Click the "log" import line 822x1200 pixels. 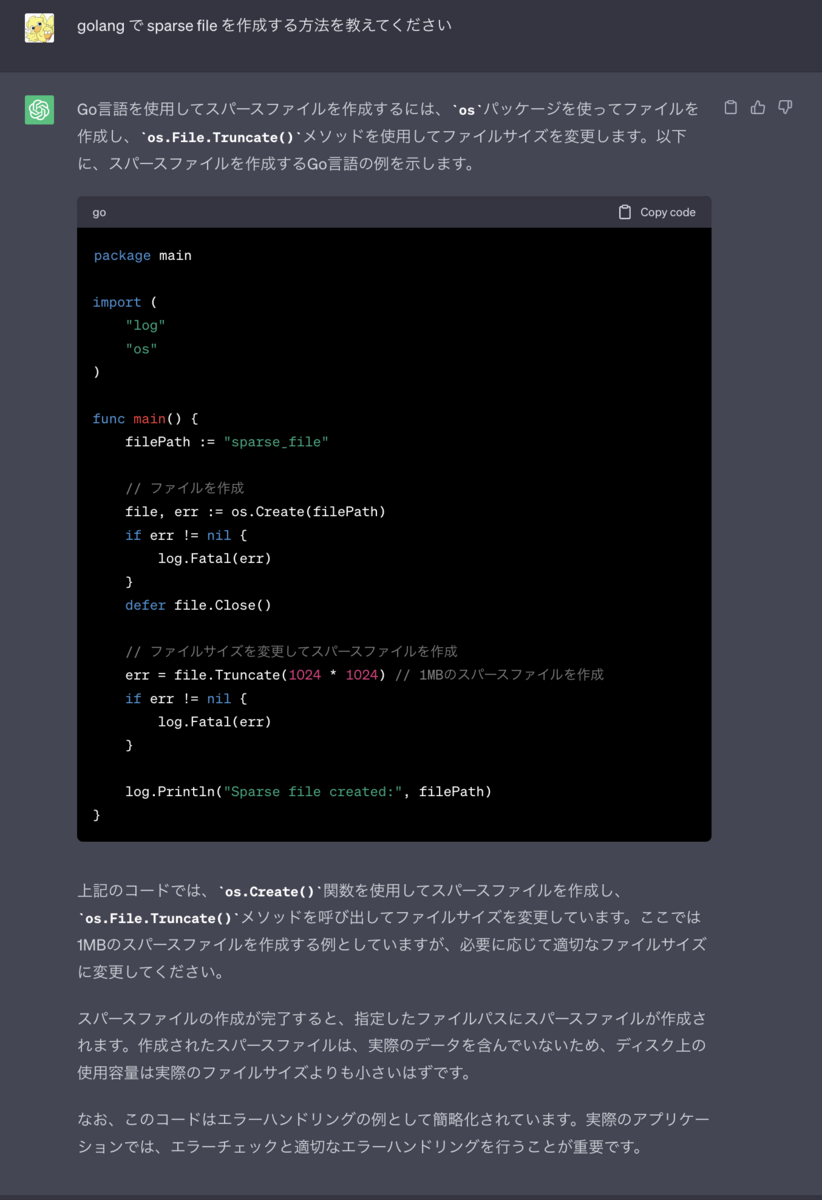(x=145, y=325)
